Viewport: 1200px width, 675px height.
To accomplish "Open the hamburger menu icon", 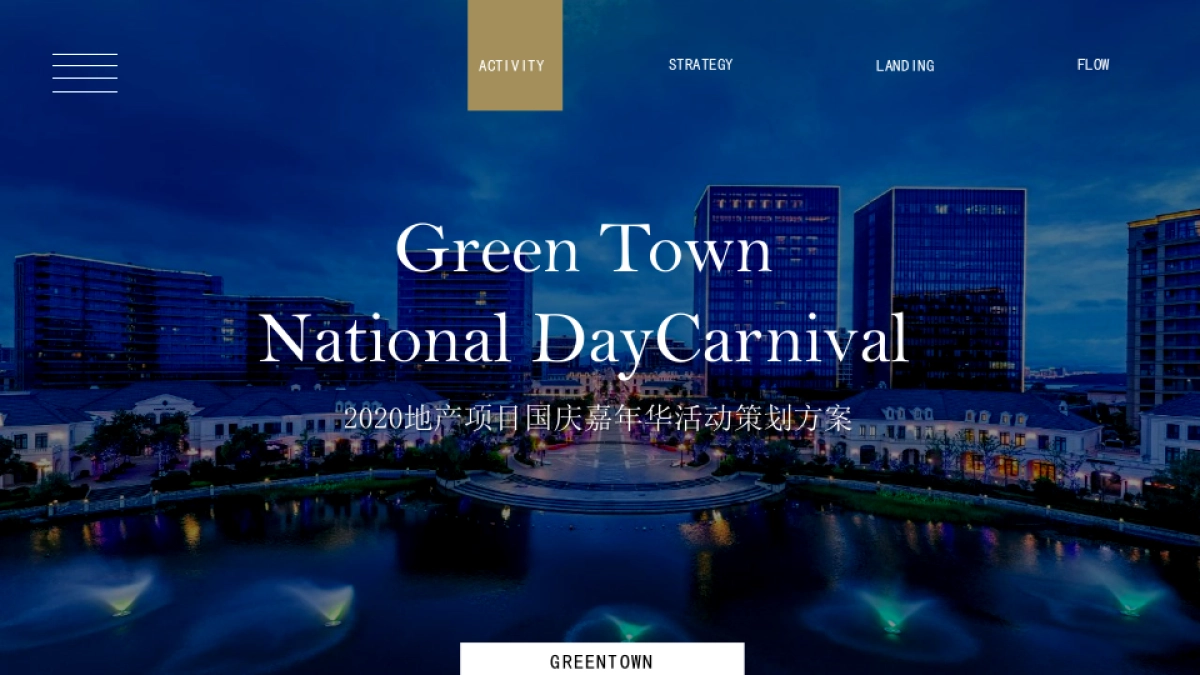I will click(85, 73).
